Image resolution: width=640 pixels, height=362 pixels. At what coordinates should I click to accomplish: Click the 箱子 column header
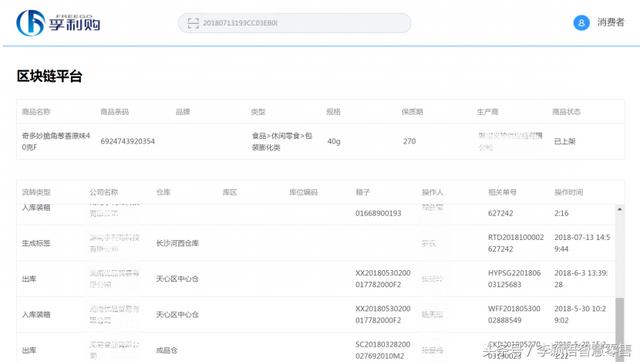[x=362, y=192]
